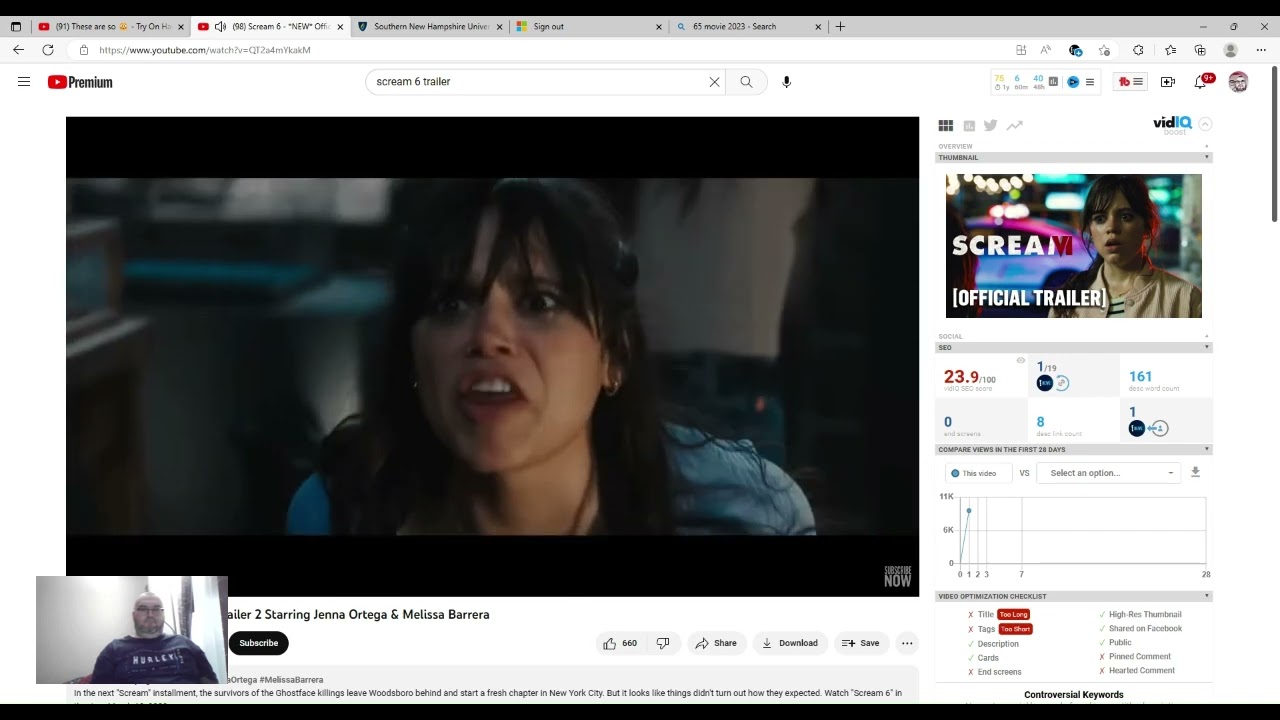Viewport: 1280px width, 720px height.
Task: Mute the Scream 6 tab audio
Action: coord(220,27)
